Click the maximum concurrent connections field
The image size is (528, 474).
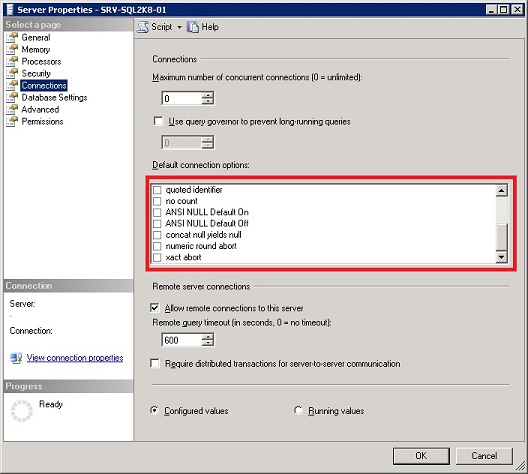point(182,98)
